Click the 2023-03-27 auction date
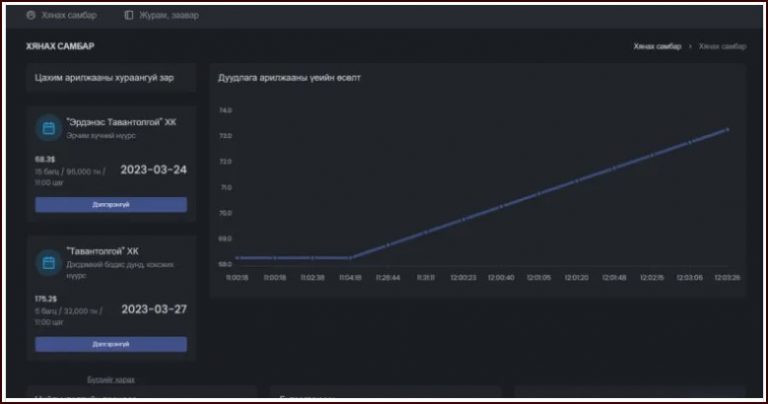Image resolution: width=768 pixels, height=404 pixels. point(153,309)
